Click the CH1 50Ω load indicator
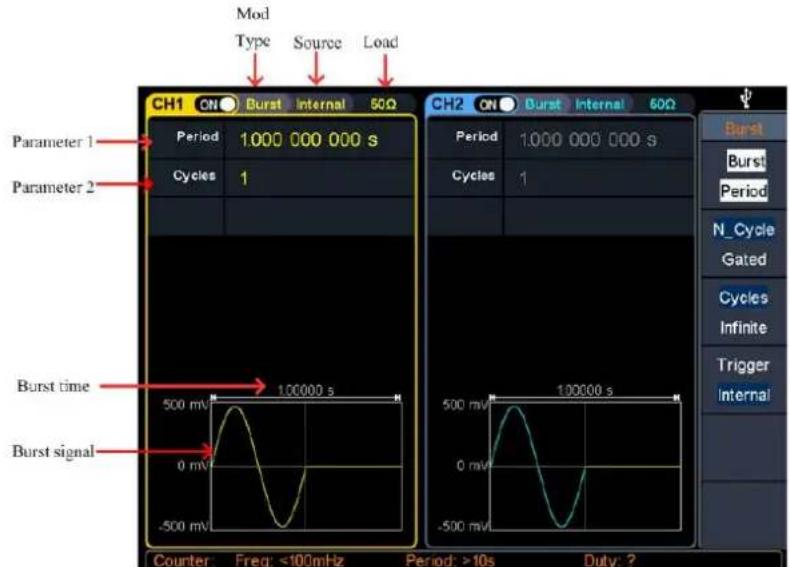The image size is (790, 567). click(x=383, y=104)
